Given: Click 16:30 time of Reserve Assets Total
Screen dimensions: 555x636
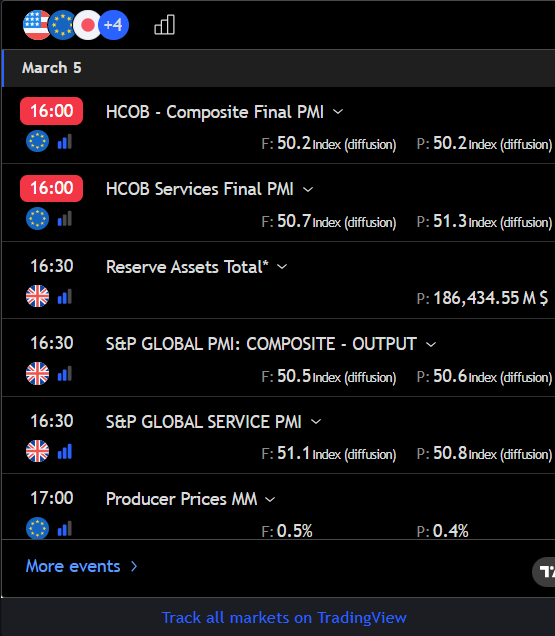Looking at the screenshot, I should [52, 266].
